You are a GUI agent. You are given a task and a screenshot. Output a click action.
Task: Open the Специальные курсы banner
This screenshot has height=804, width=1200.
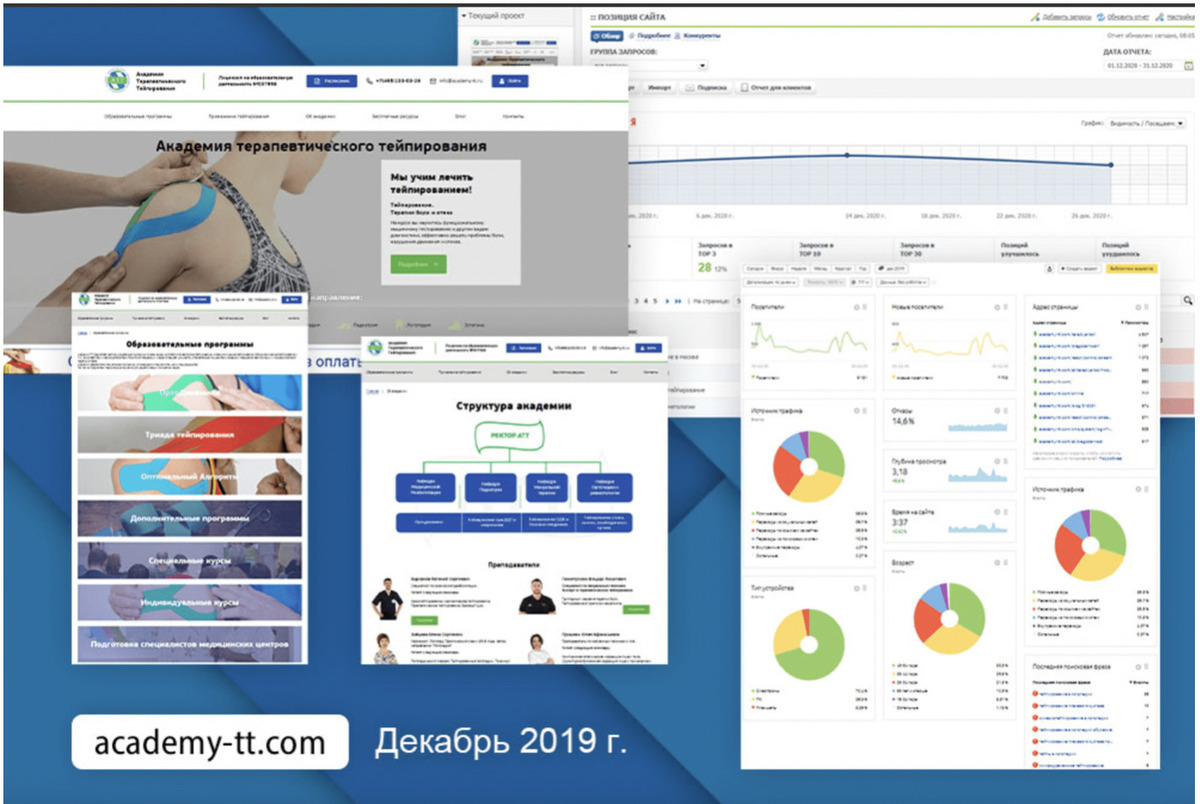[190, 561]
